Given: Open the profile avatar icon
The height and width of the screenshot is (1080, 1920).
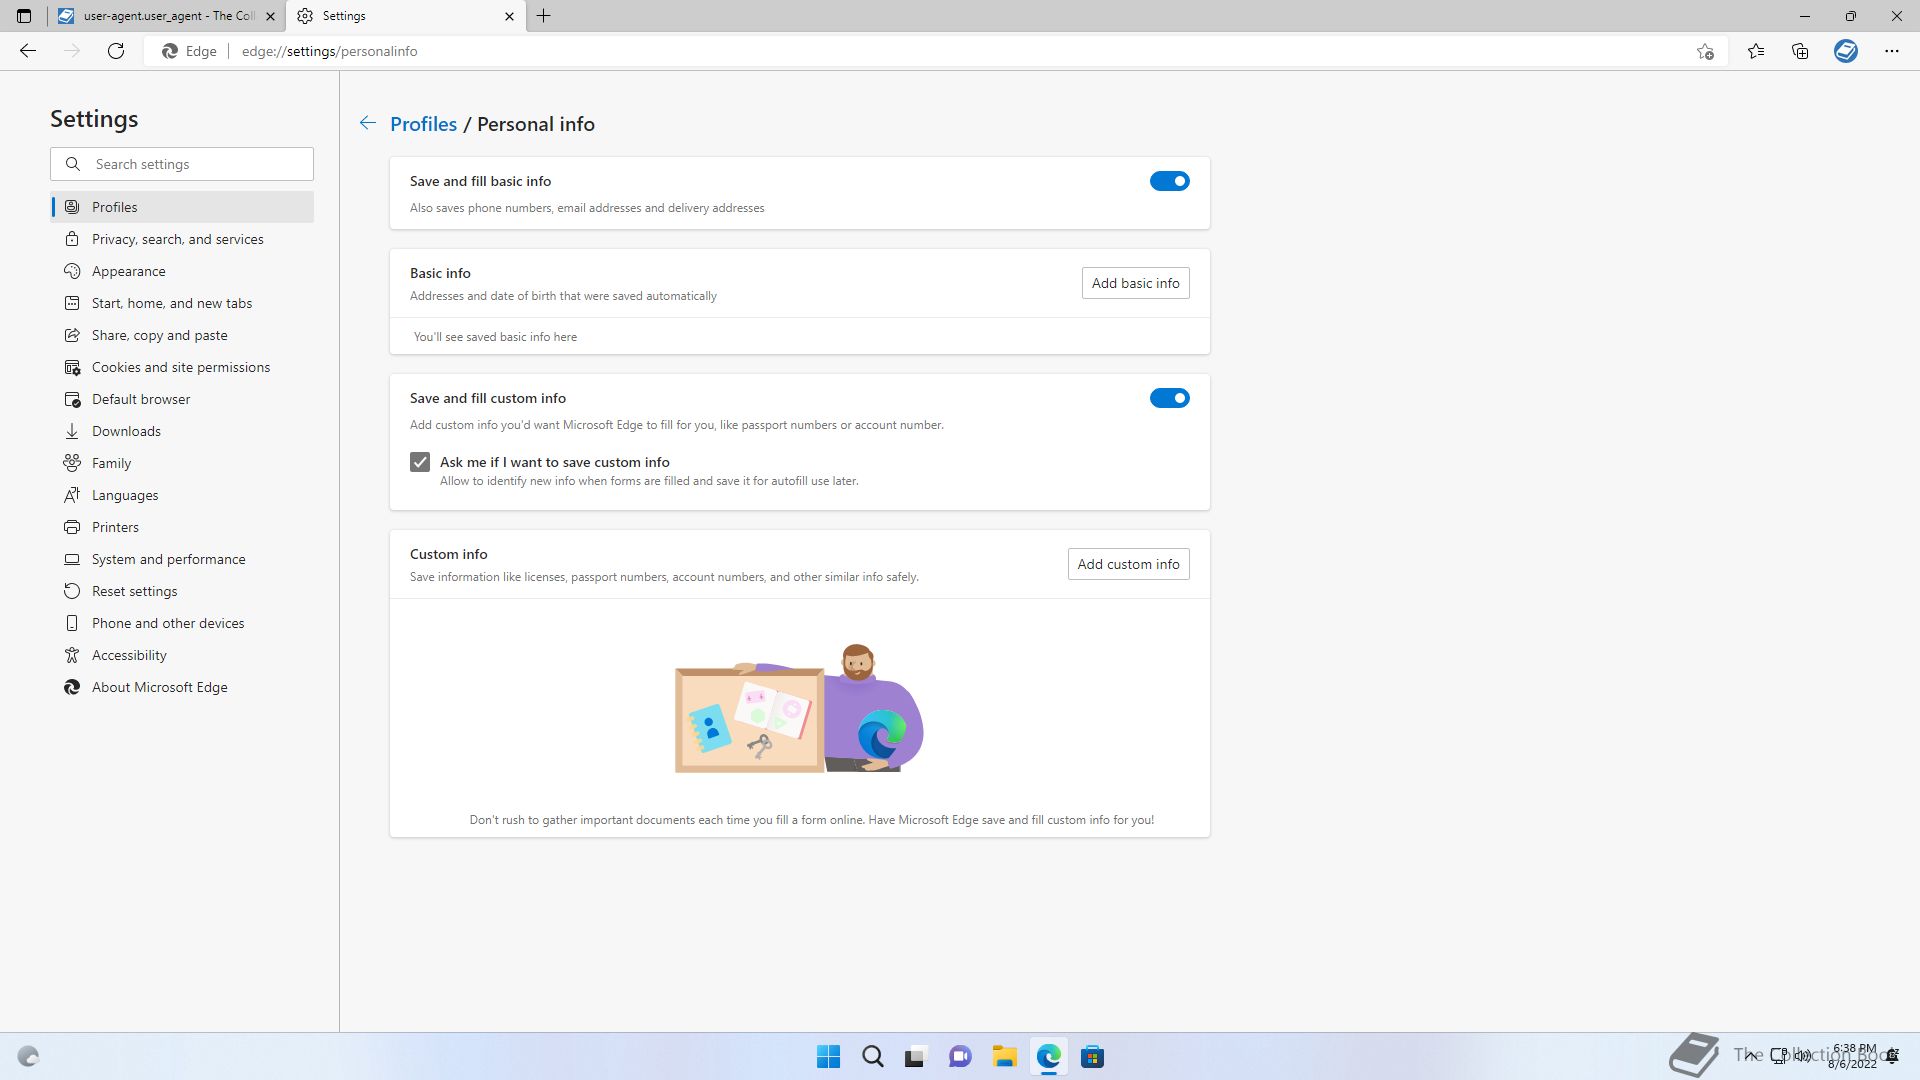Looking at the screenshot, I should point(1846,51).
